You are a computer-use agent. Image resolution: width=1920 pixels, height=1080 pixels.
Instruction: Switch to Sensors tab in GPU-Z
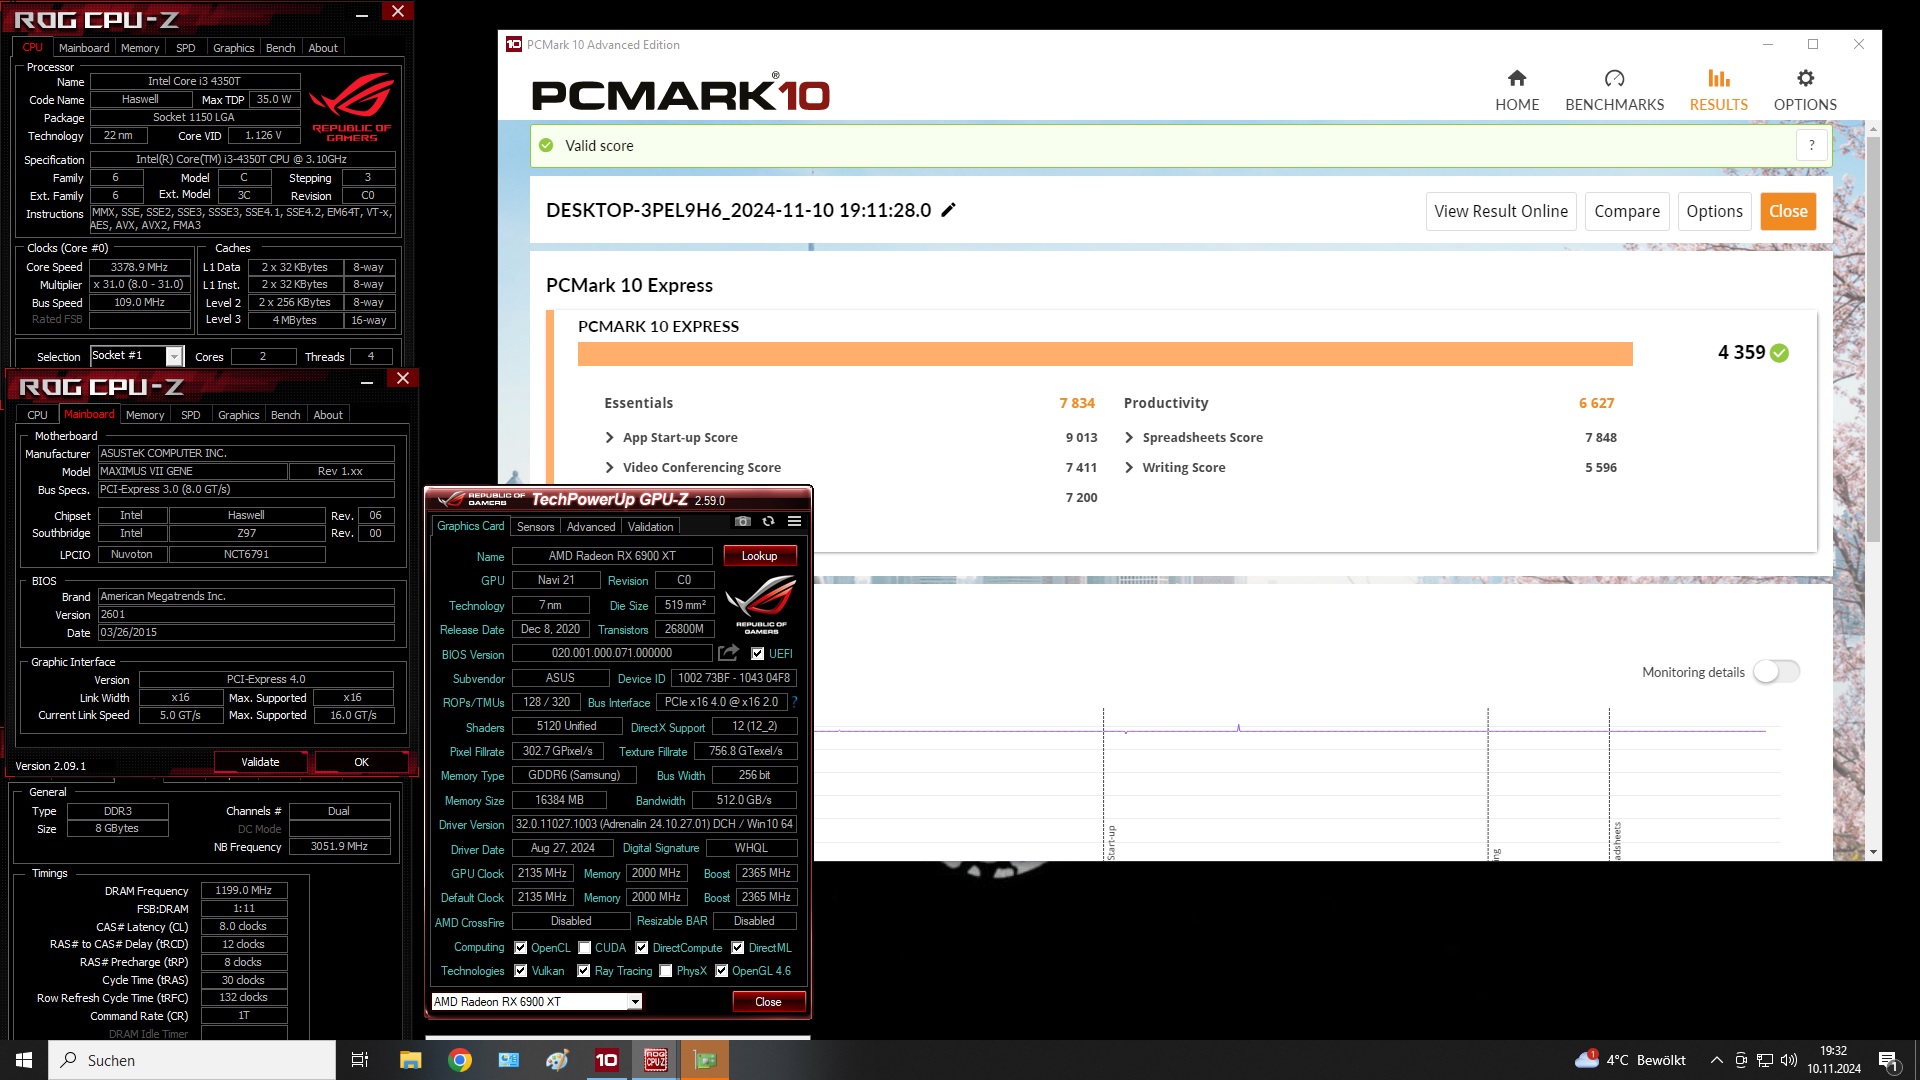[x=535, y=527]
